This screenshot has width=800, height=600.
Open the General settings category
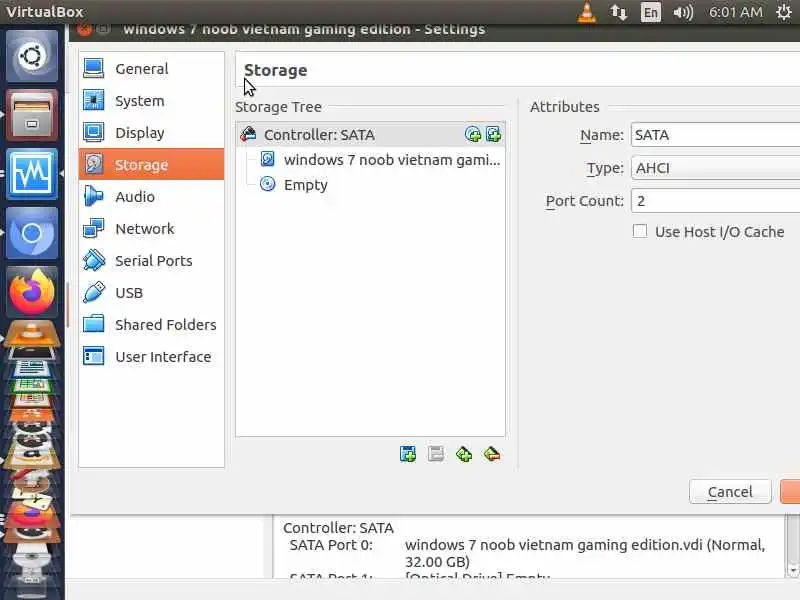tap(151, 69)
